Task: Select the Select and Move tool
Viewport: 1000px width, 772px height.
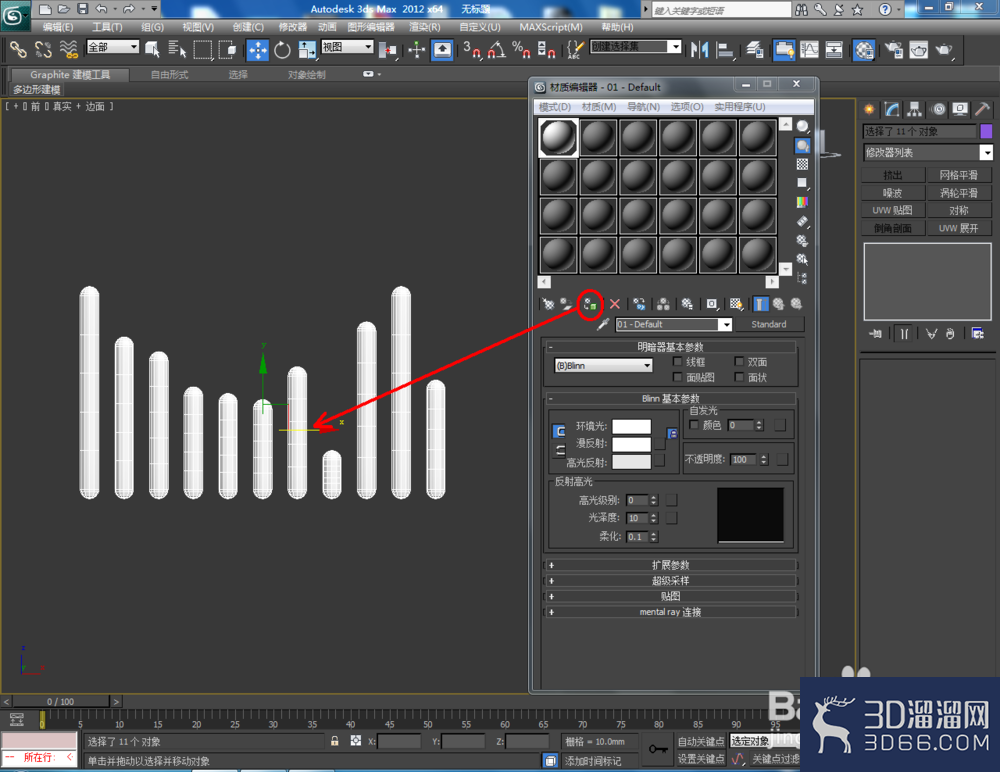Action: [x=258, y=50]
